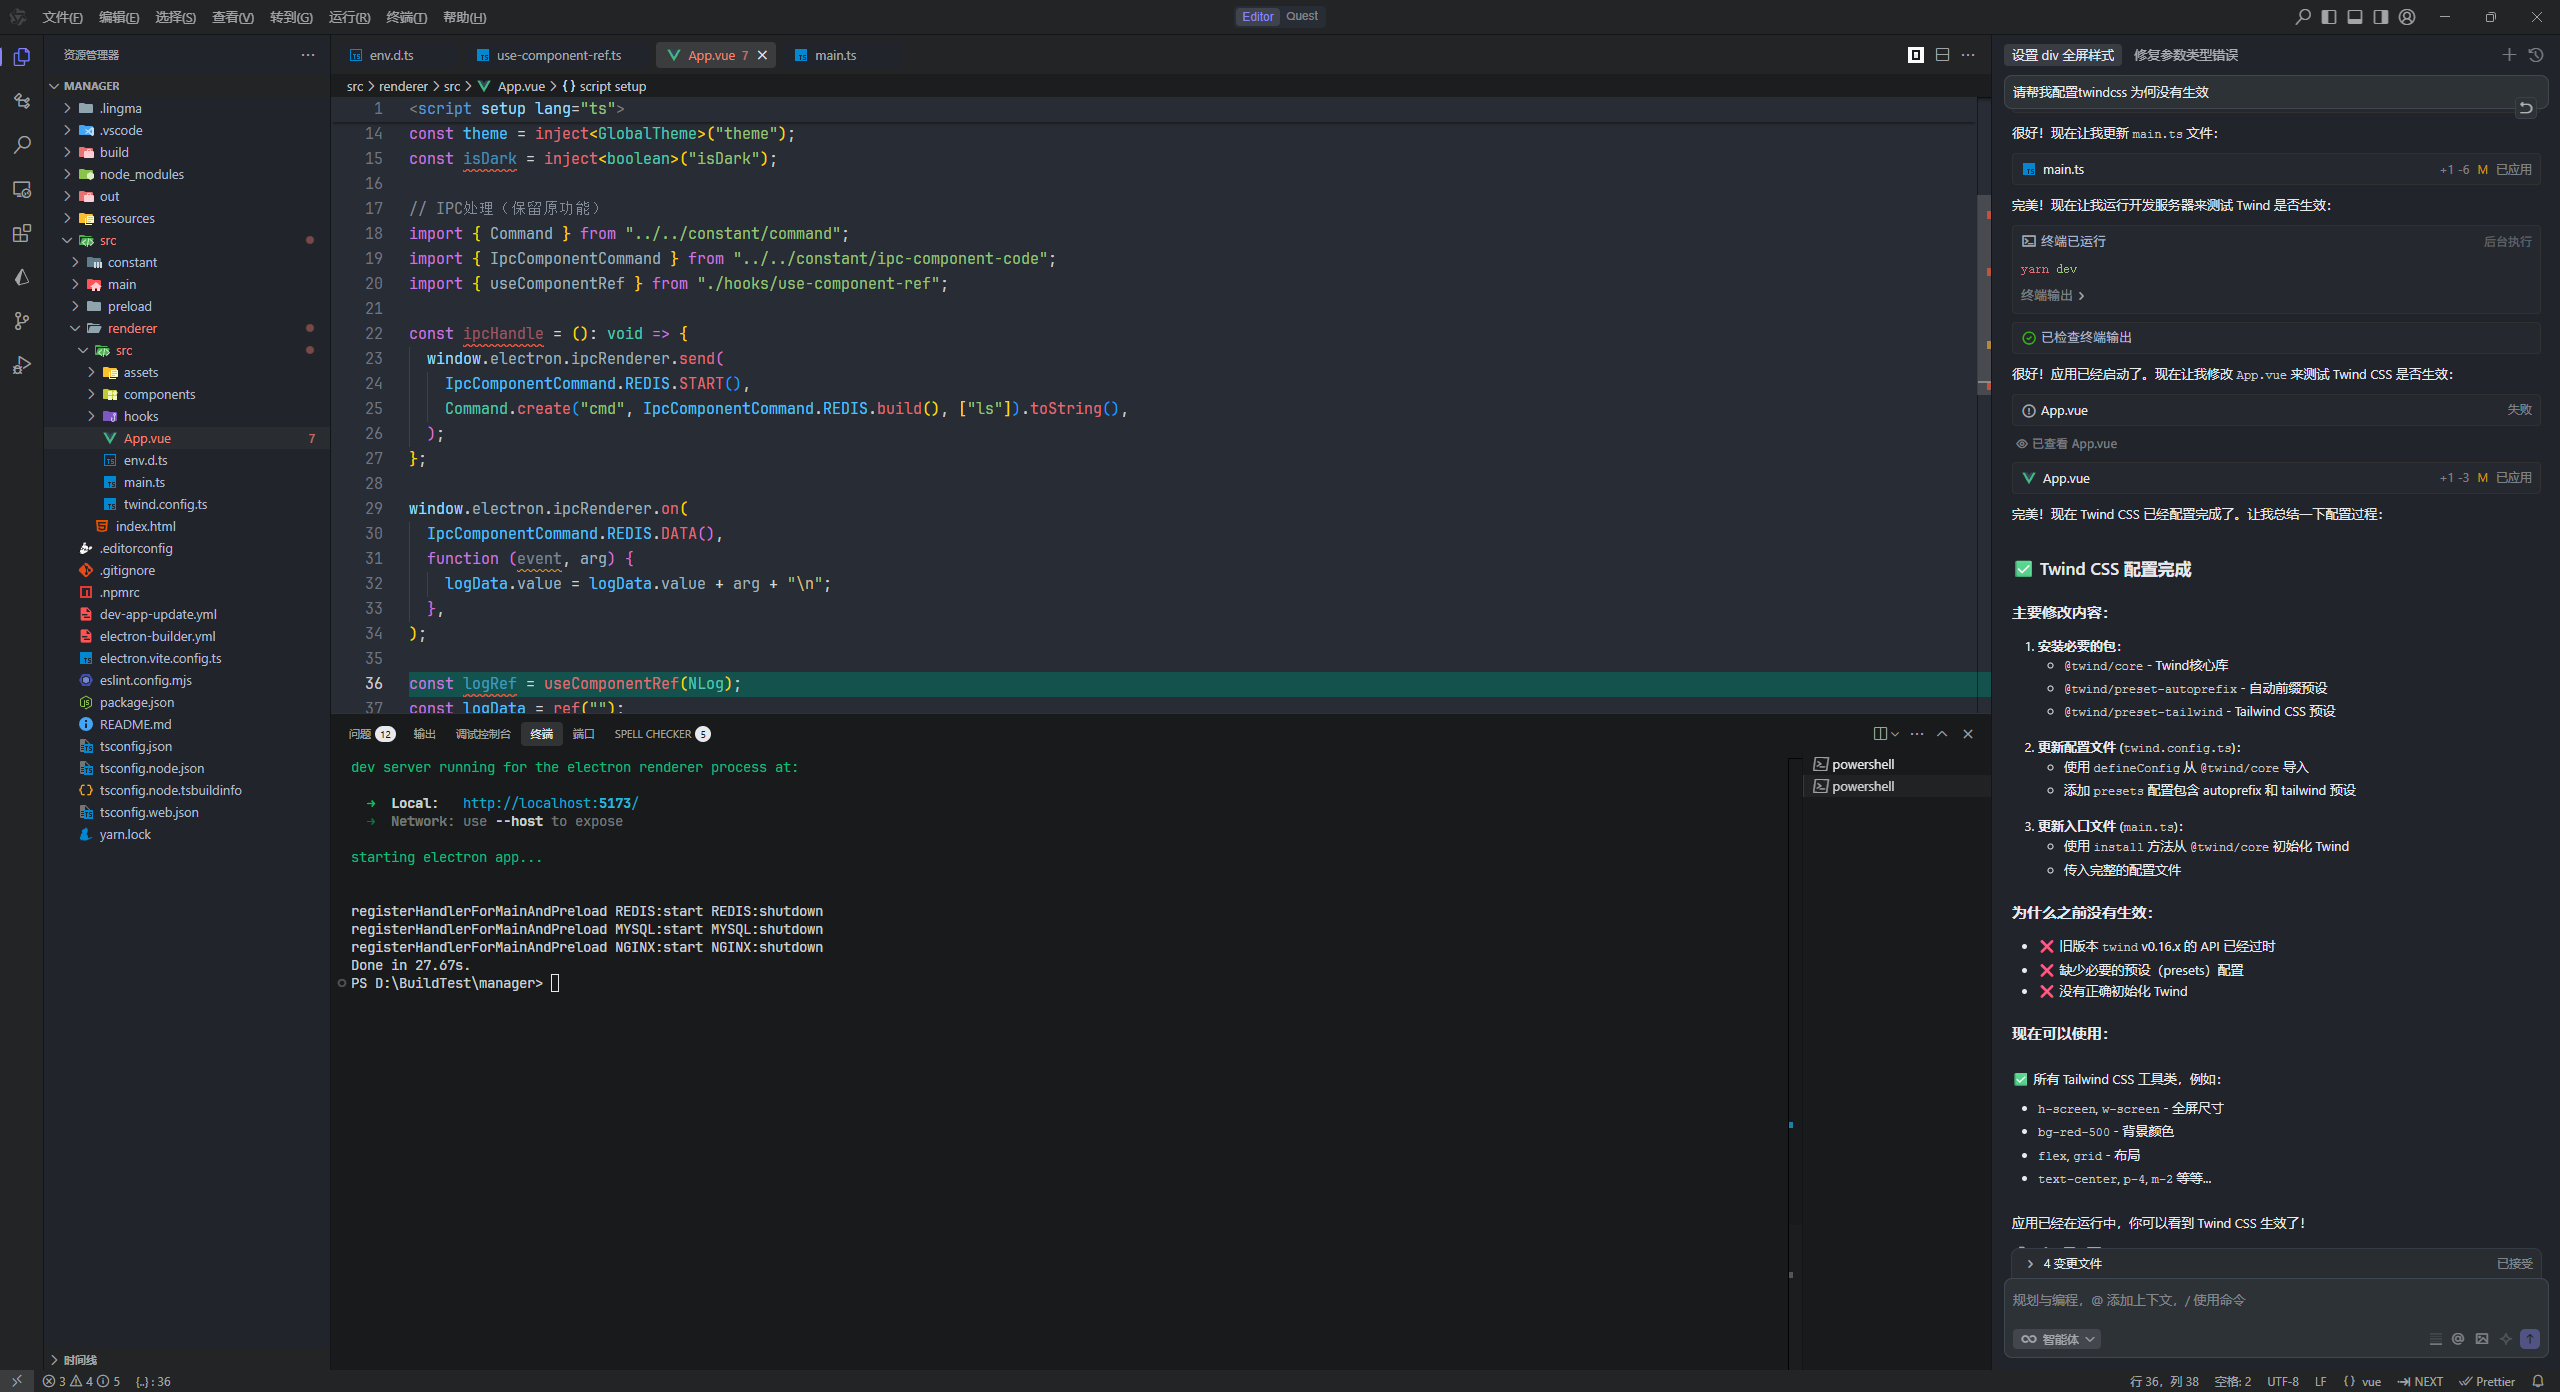Maximize the terminal panel with caret icon

click(x=1942, y=734)
